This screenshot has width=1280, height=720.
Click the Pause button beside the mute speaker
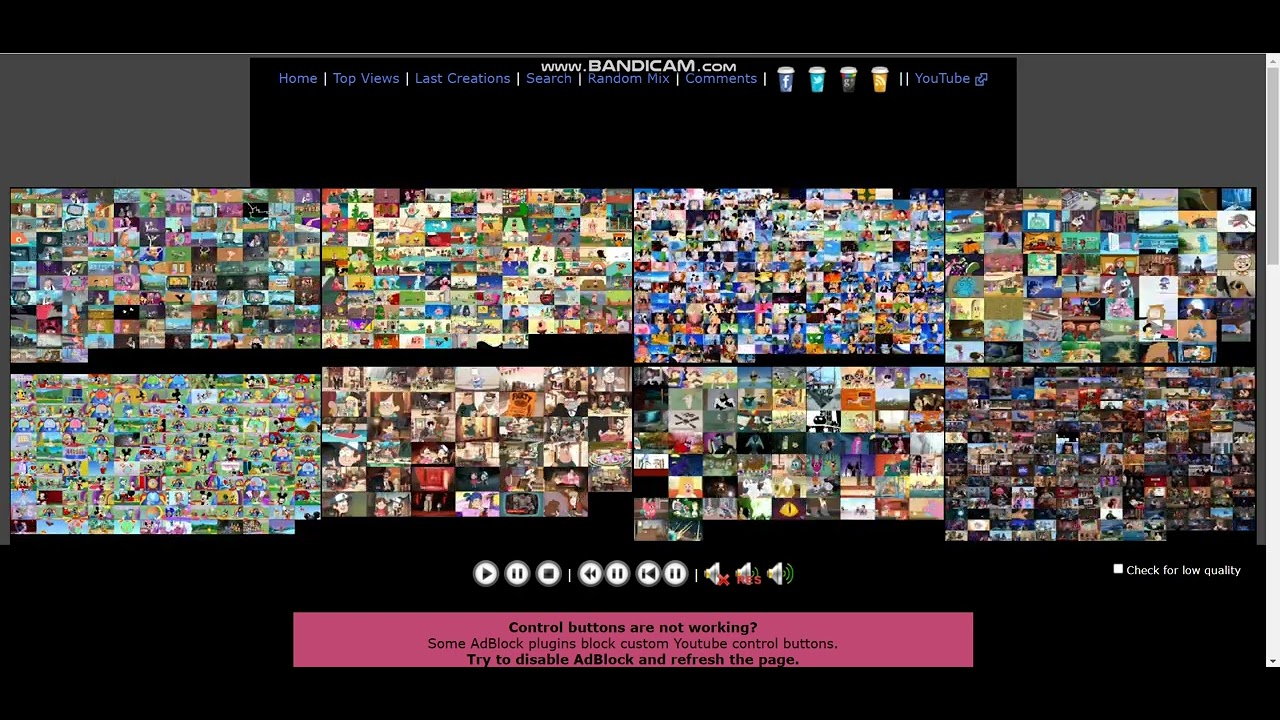pos(675,573)
